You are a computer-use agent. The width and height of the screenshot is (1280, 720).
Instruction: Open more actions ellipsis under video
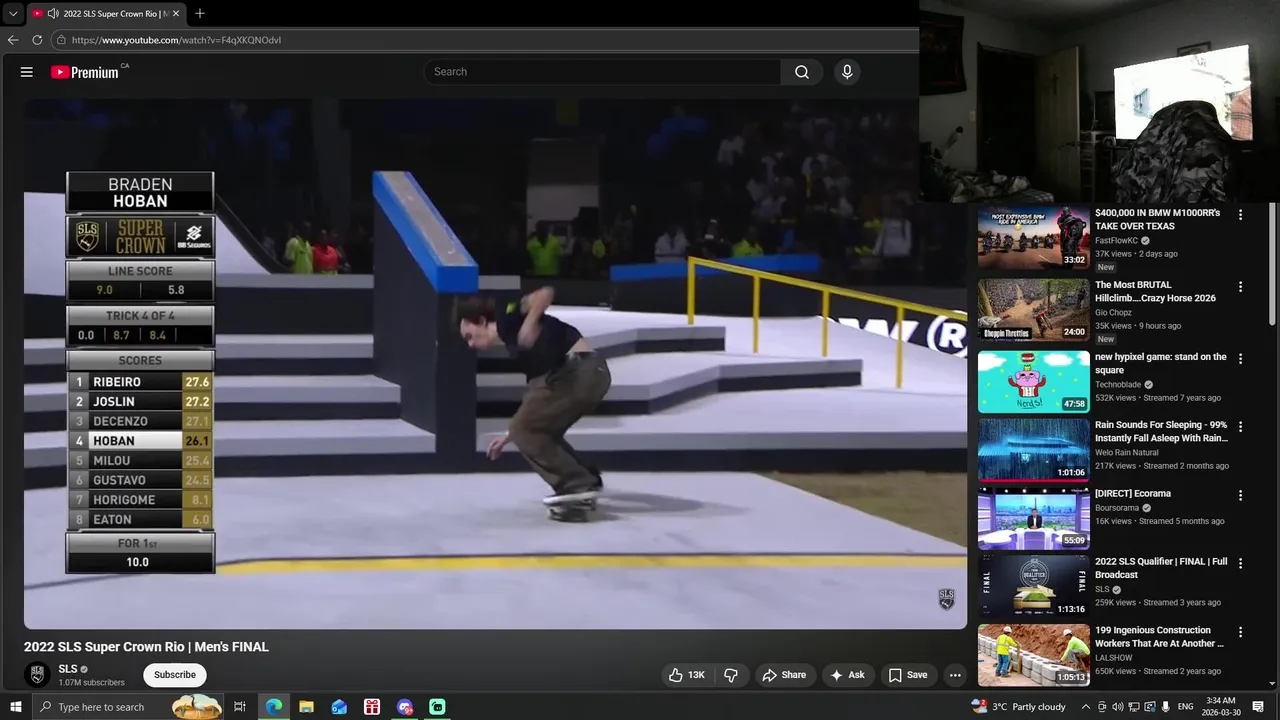pos(955,675)
